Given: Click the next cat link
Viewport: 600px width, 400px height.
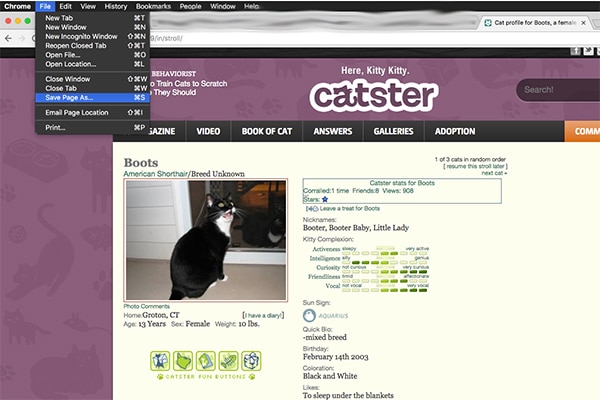Looking at the screenshot, I should pyautogui.click(x=494, y=173).
